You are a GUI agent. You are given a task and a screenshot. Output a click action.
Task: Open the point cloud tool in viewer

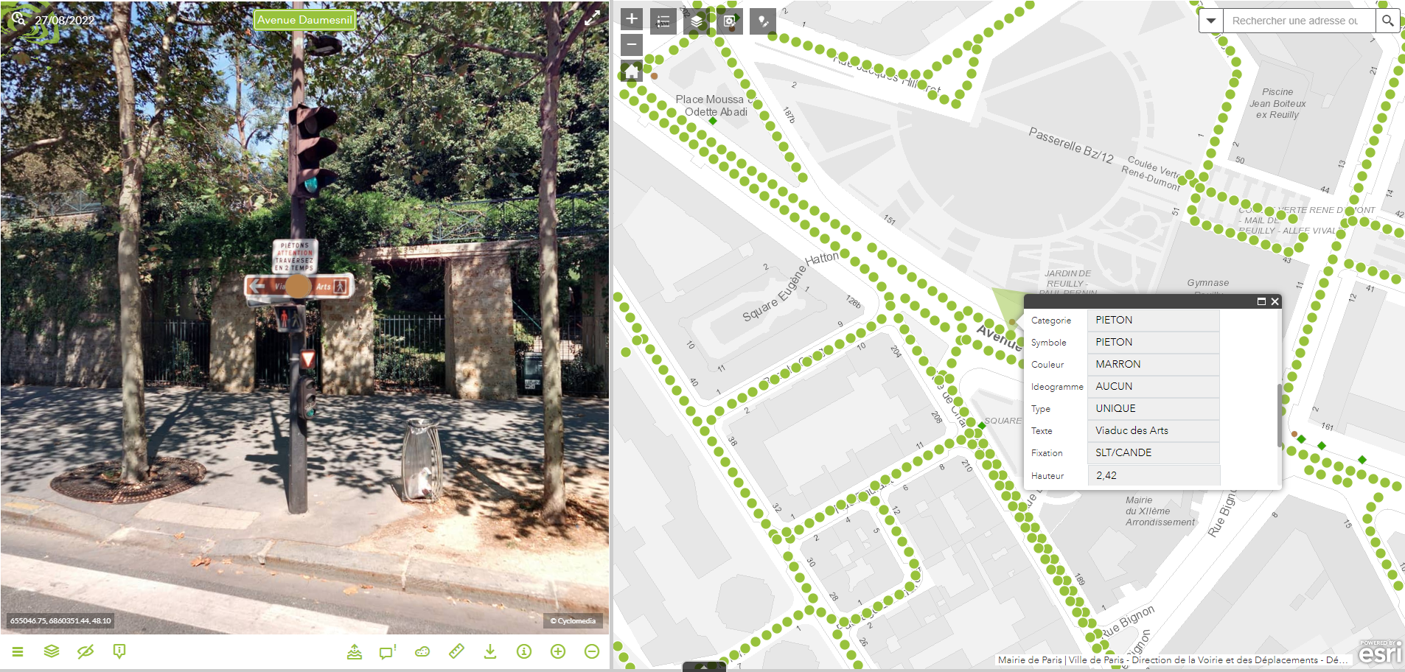tap(422, 651)
